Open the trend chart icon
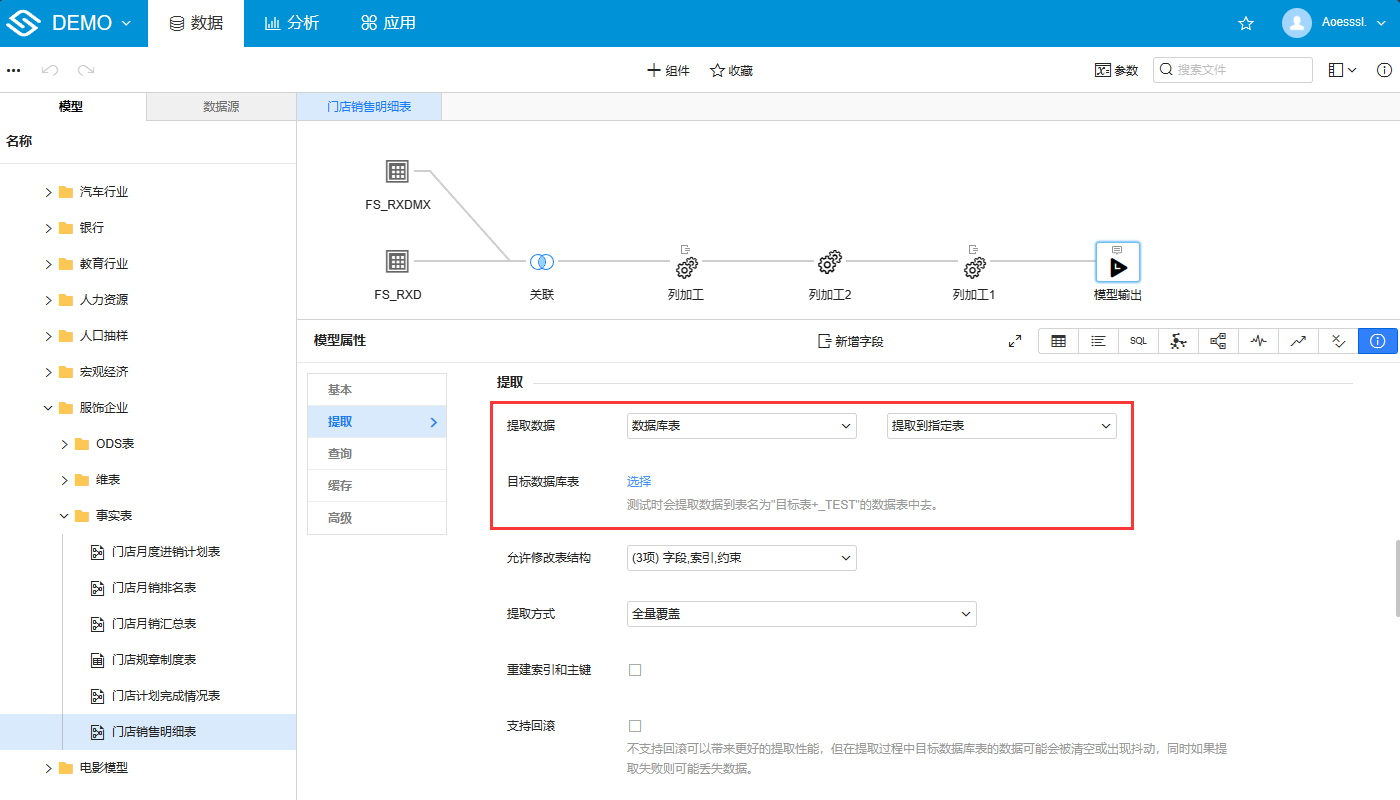Viewport: 1400px width, 800px height. tap(1298, 340)
